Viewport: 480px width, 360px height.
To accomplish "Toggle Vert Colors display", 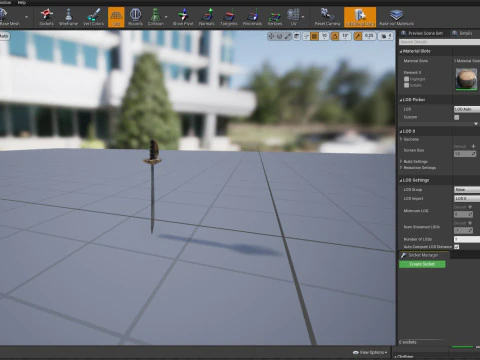I will pyautogui.click(x=93, y=17).
